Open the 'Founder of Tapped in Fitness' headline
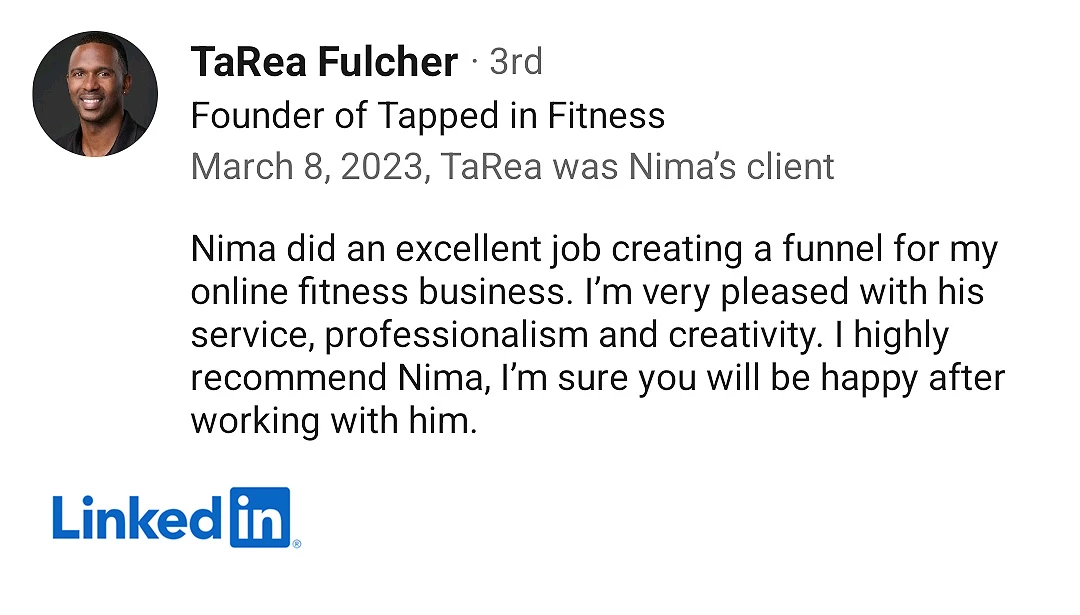The height and width of the screenshot is (615, 1080). tap(428, 116)
